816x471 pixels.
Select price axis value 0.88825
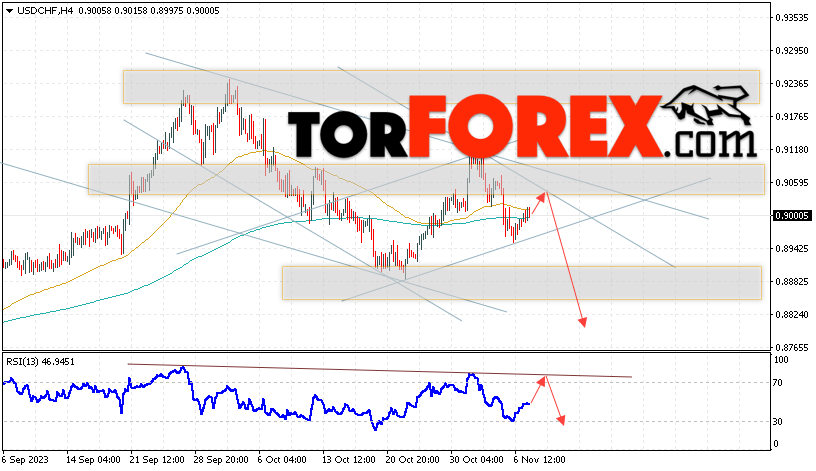(792, 281)
